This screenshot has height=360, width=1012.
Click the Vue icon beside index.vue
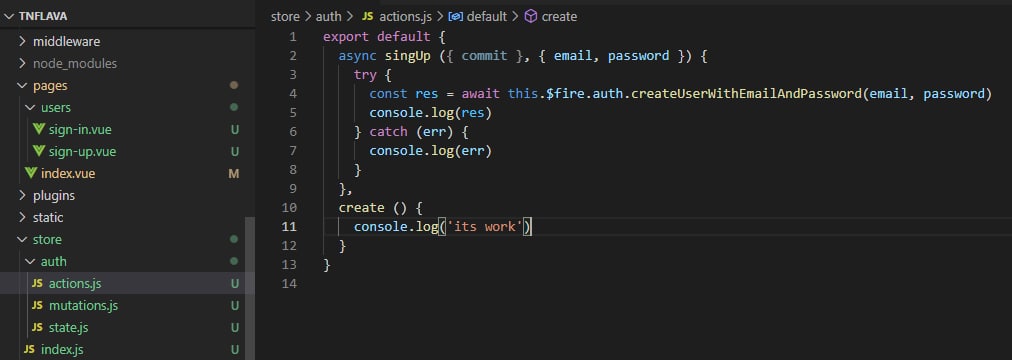(x=30, y=174)
